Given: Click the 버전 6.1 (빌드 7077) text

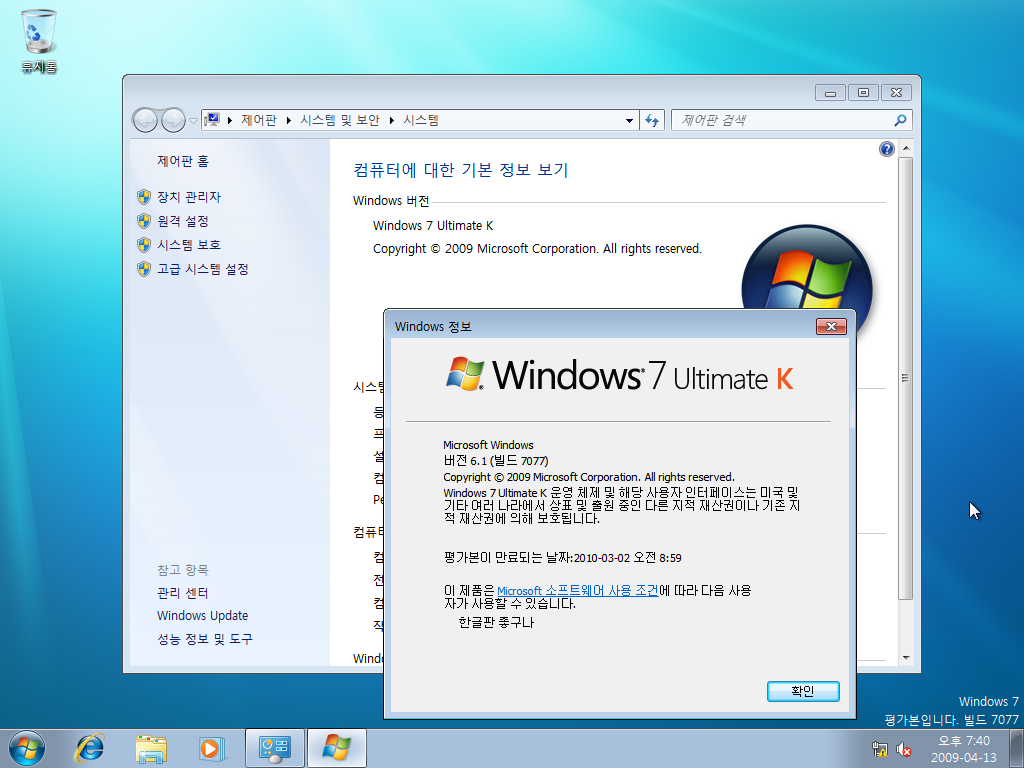Looking at the screenshot, I should click(496, 460).
